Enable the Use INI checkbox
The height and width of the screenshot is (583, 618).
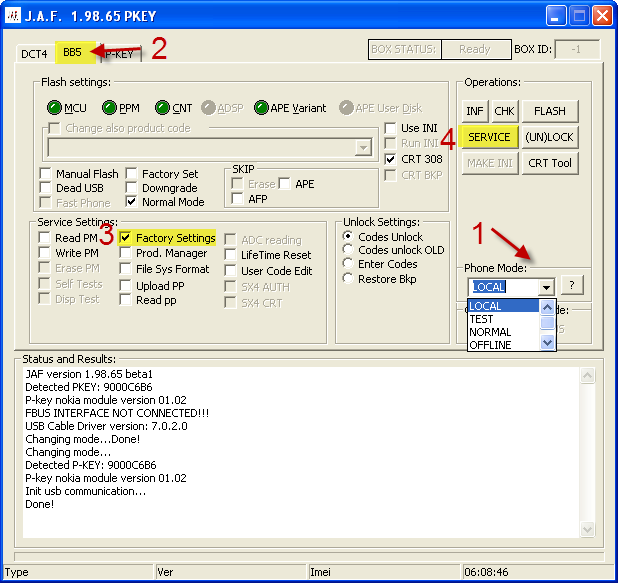[x=390, y=128]
